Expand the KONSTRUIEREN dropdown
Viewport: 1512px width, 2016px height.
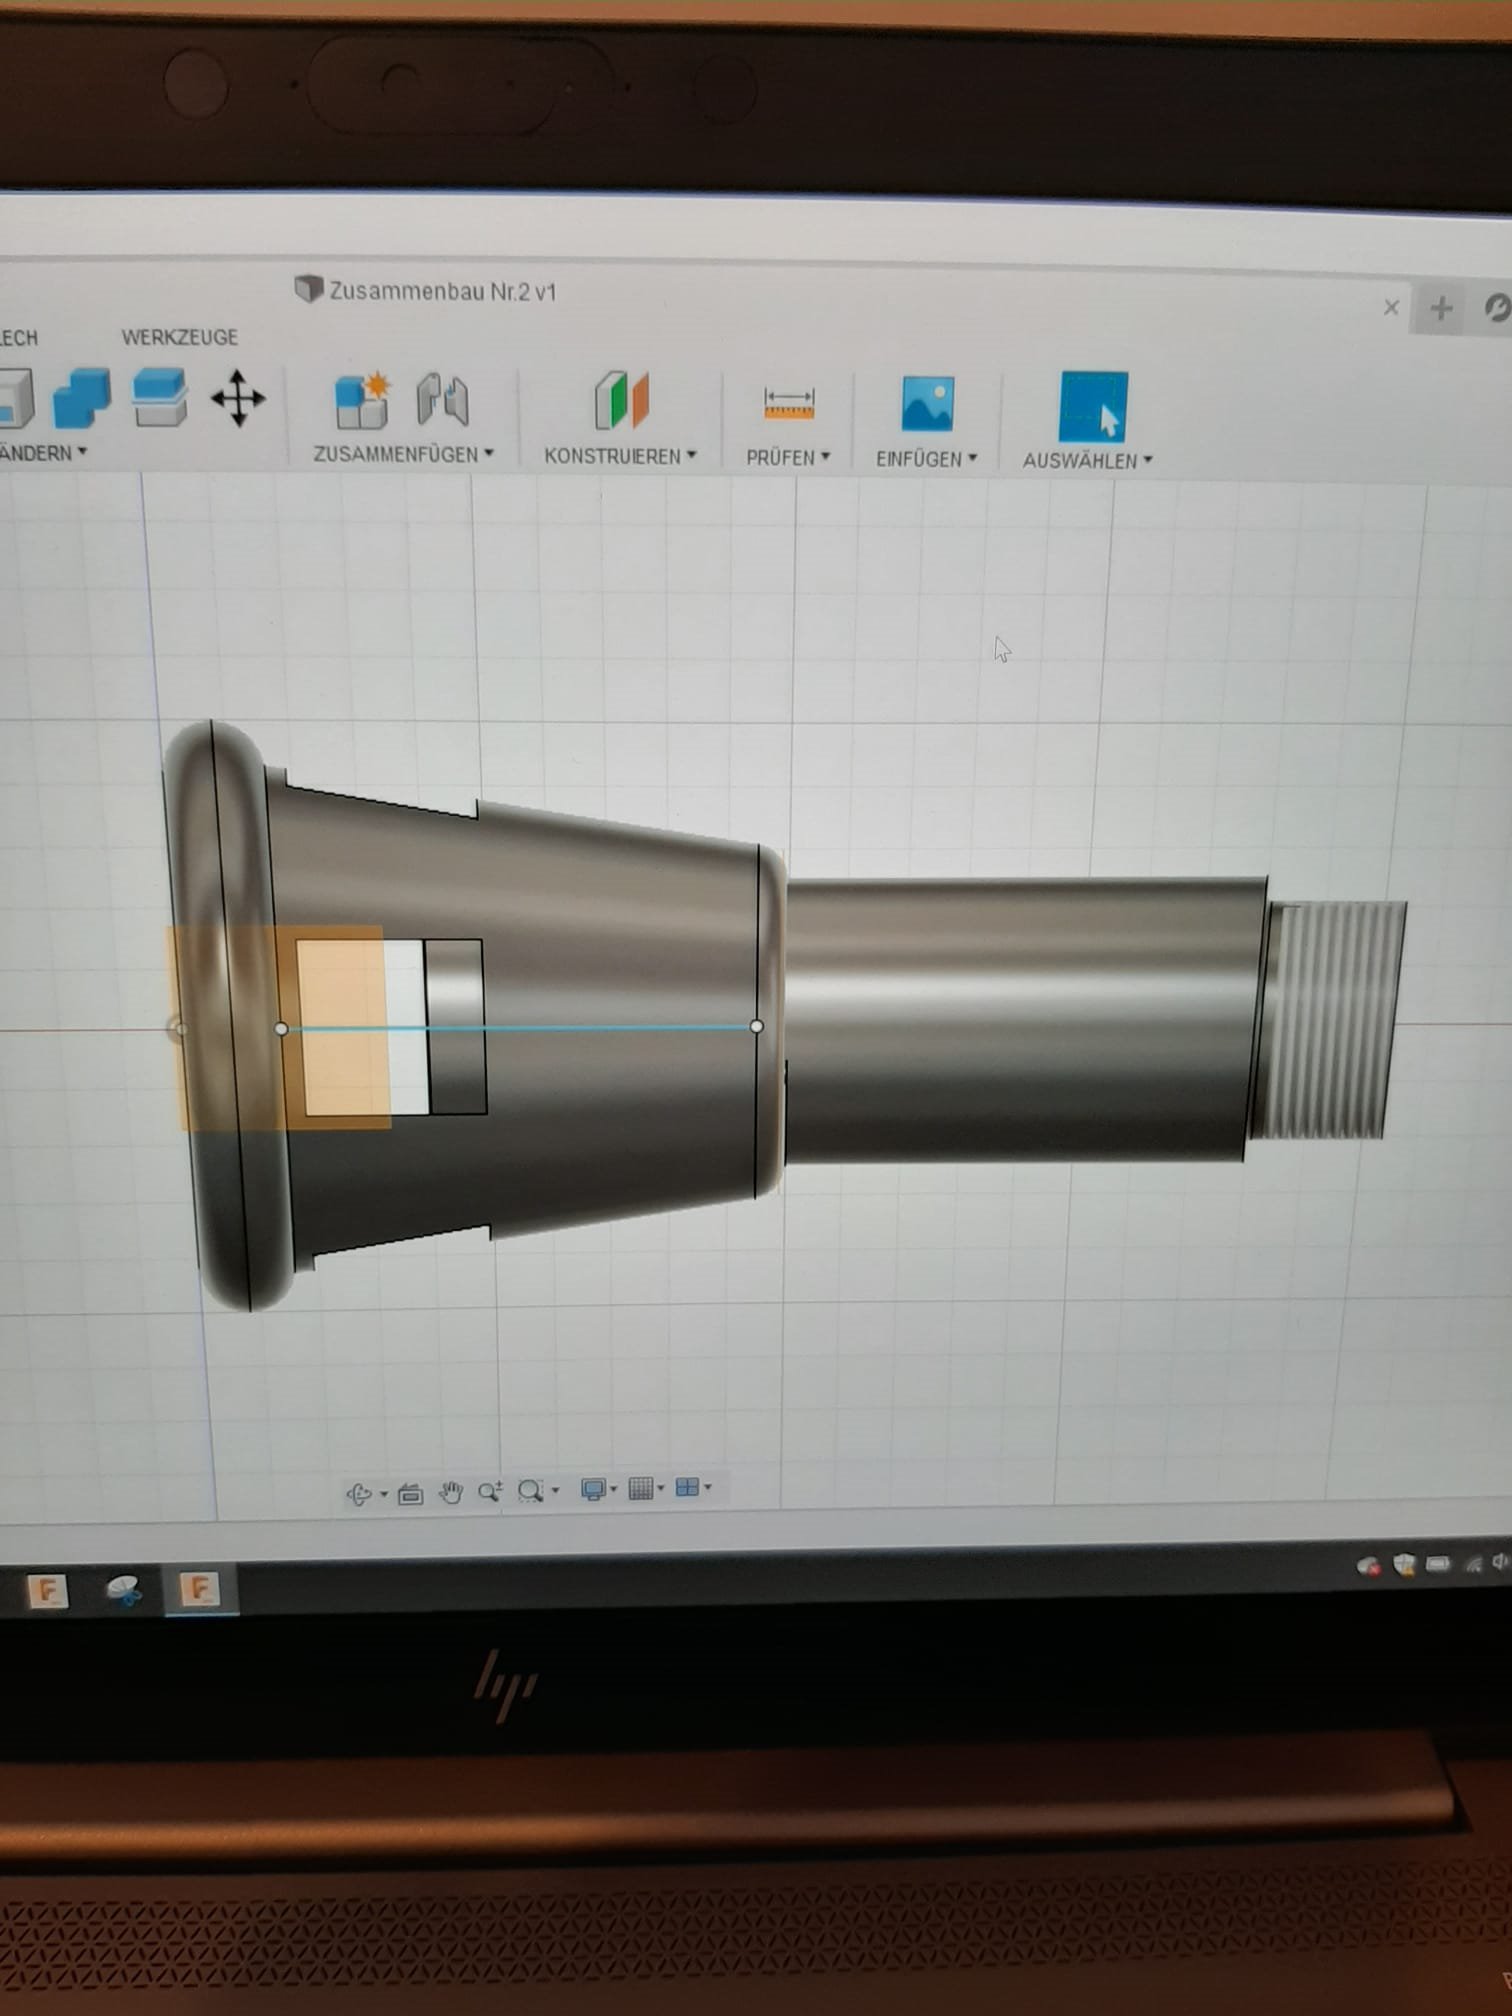[620, 456]
